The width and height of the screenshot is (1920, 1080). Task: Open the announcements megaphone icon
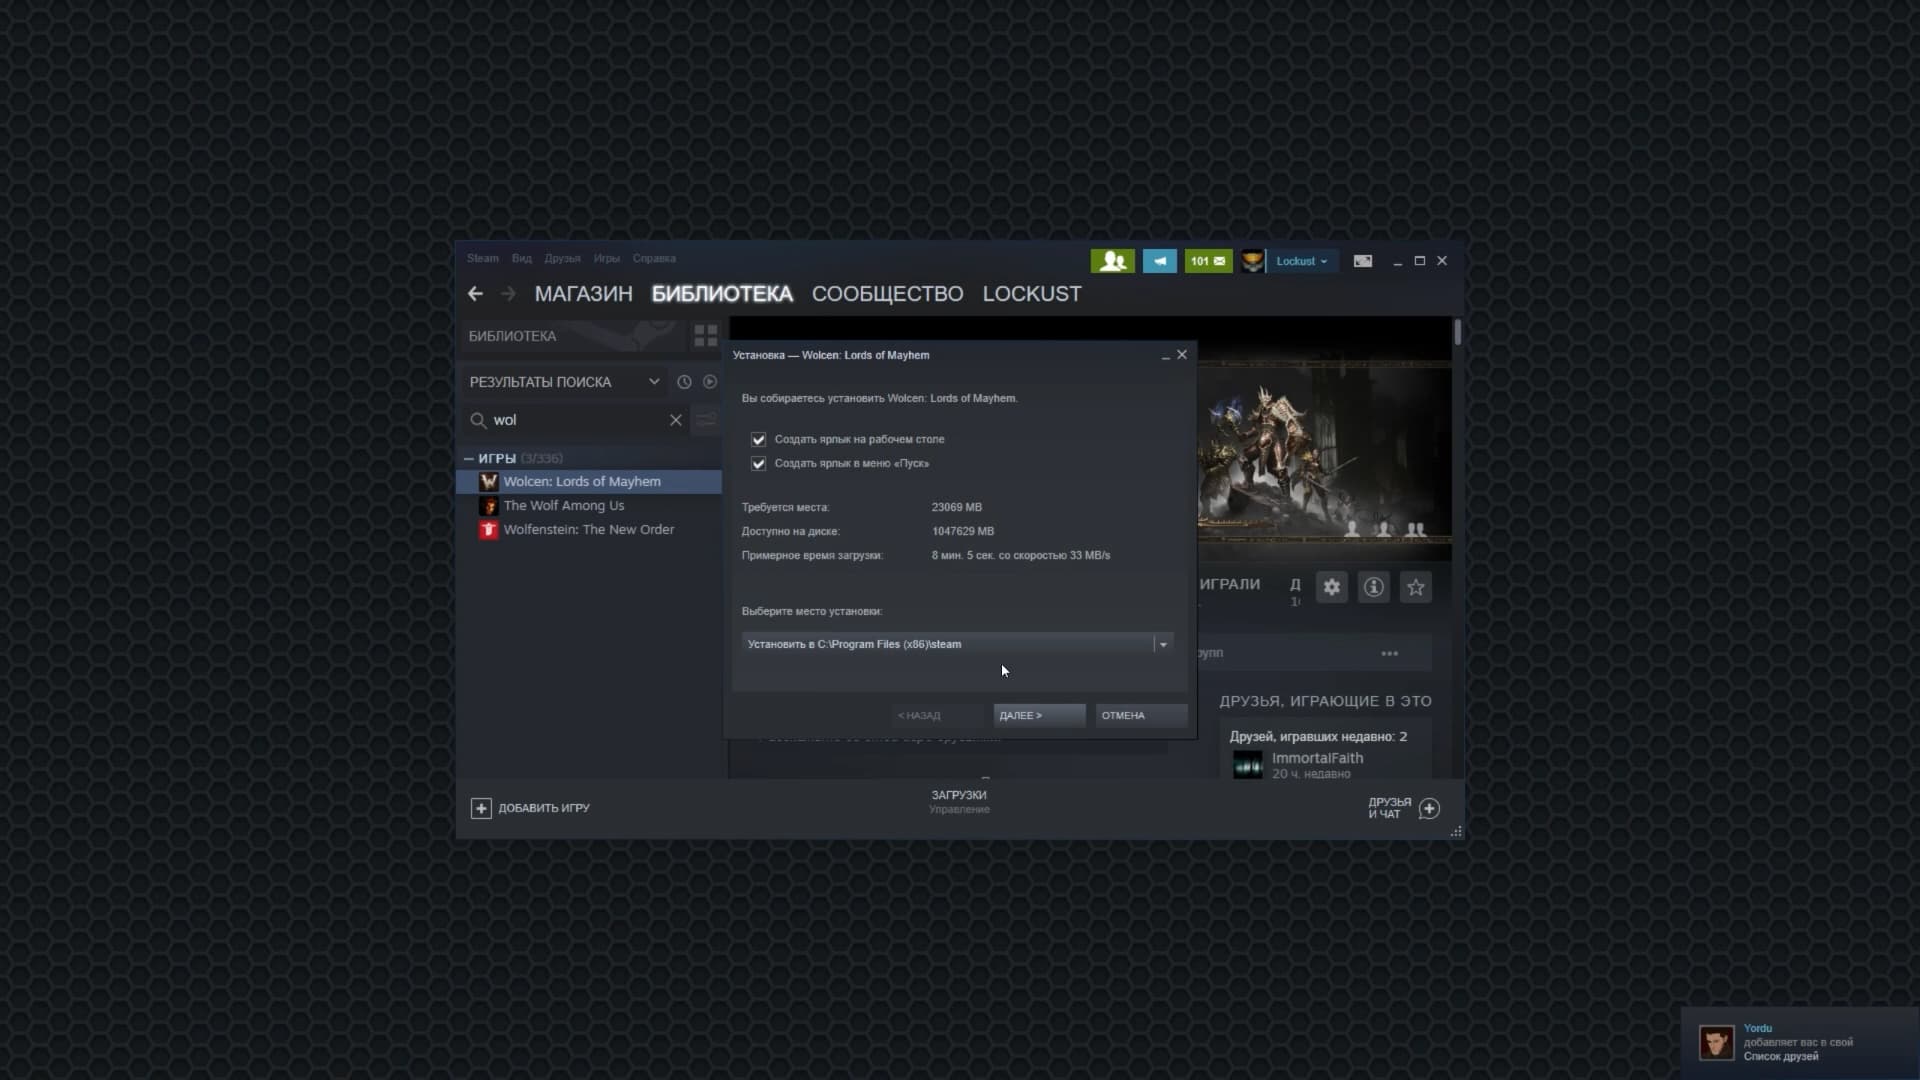[1159, 261]
